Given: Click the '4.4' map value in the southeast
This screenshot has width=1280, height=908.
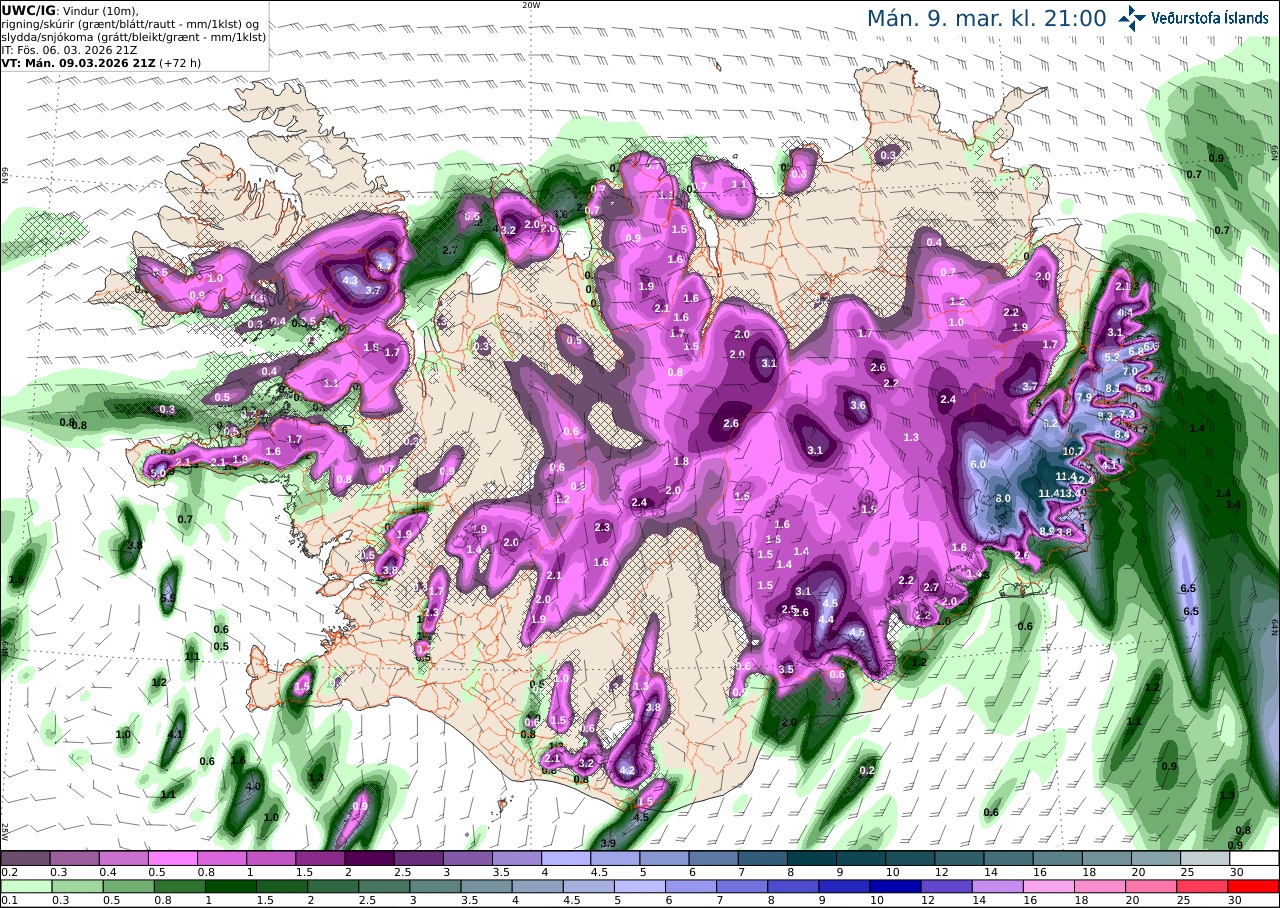Looking at the screenshot, I should pyautogui.click(x=826, y=620).
